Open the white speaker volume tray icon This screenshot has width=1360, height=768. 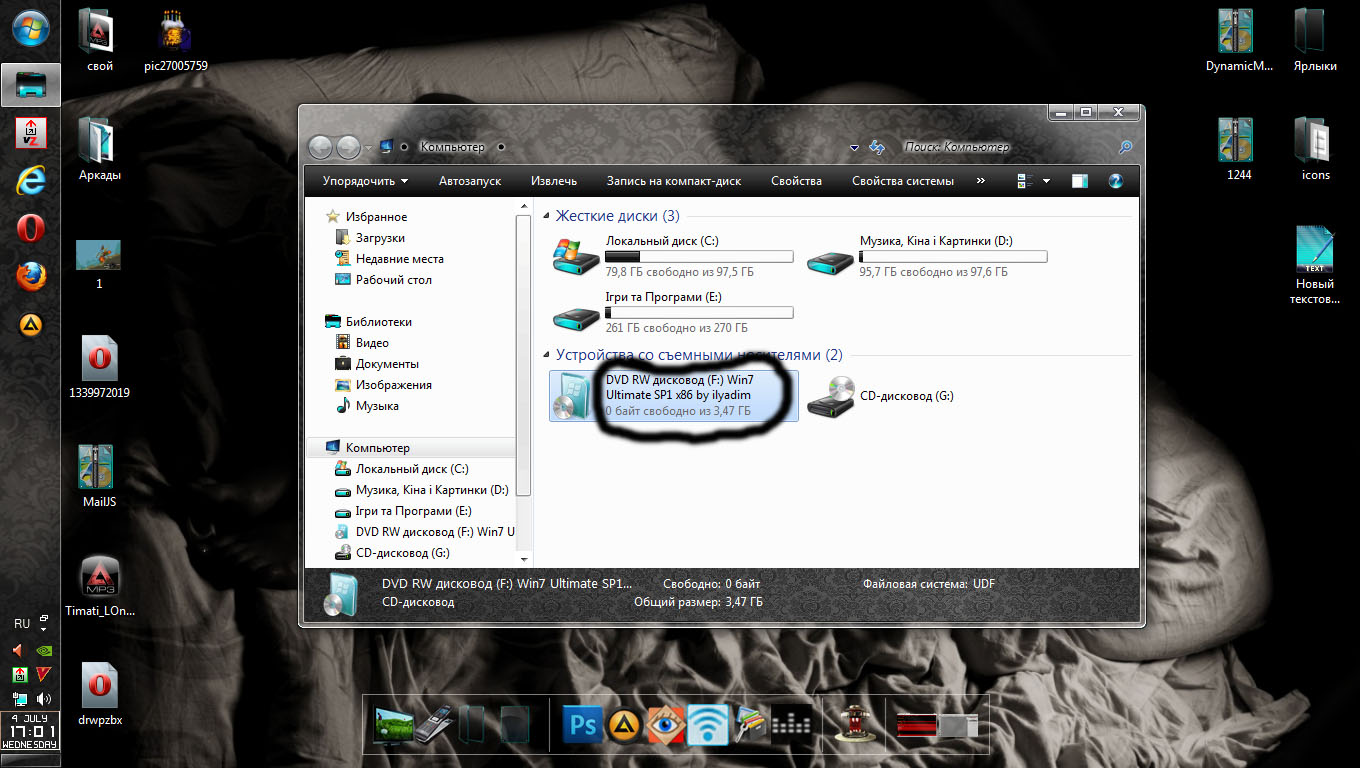pyautogui.click(x=43, y=699)
